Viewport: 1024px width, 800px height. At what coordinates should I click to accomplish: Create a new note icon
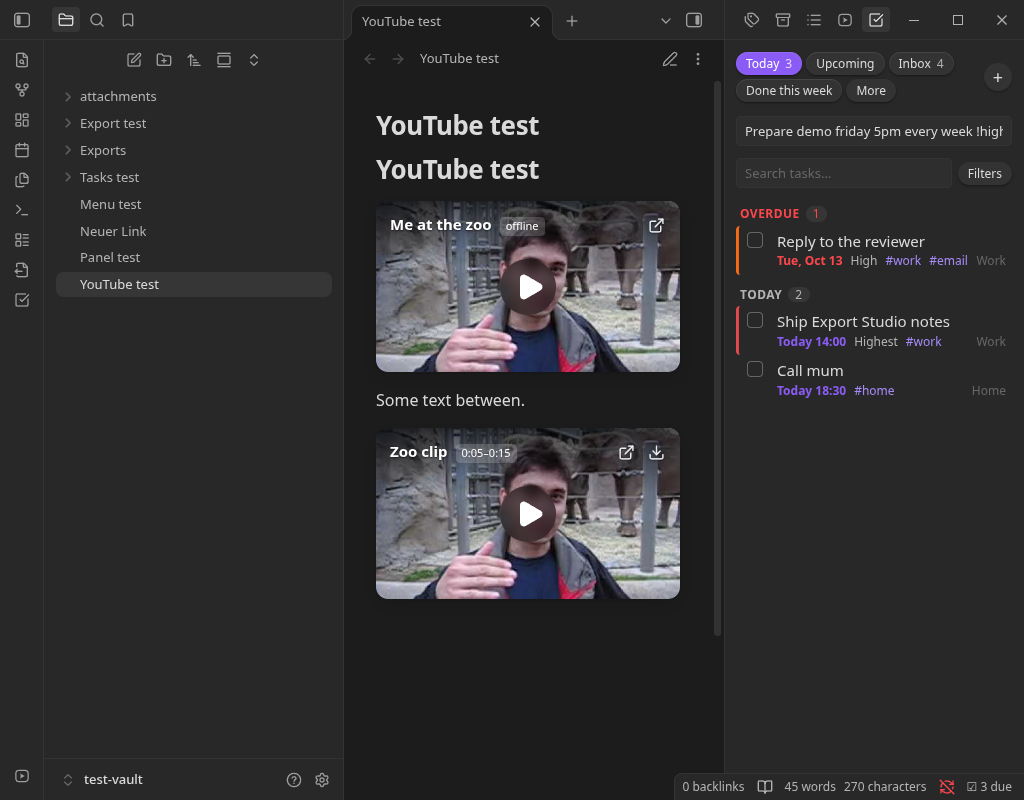tap(134, 60)
